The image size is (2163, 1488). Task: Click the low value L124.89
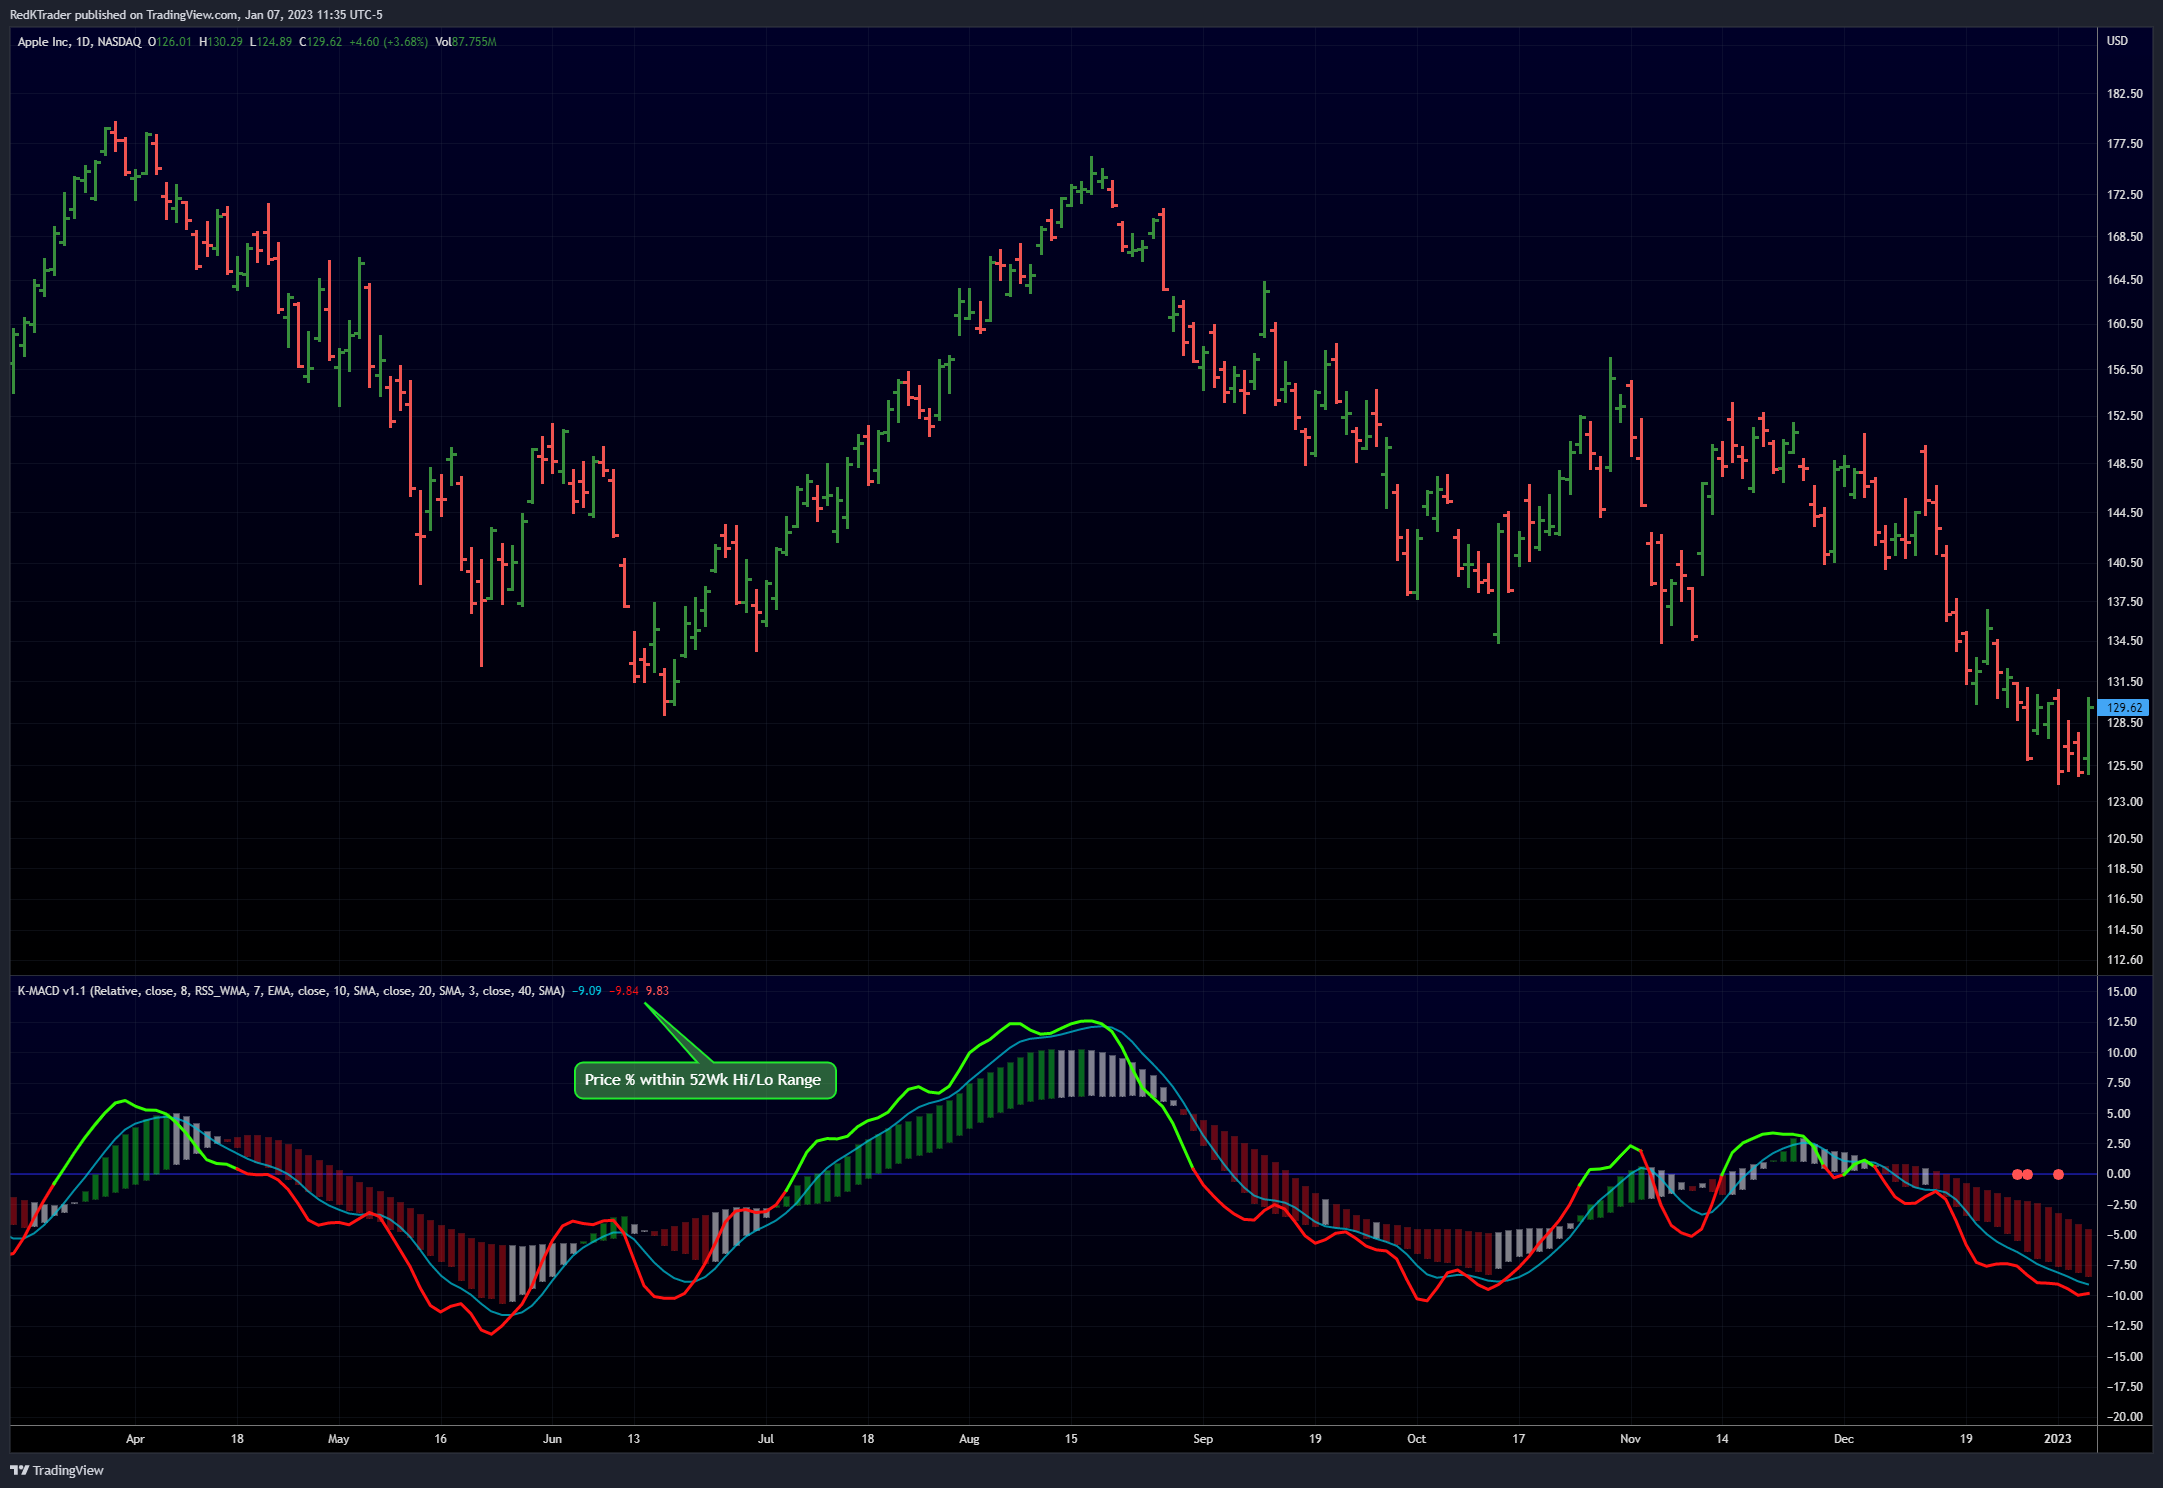[270, 42]
